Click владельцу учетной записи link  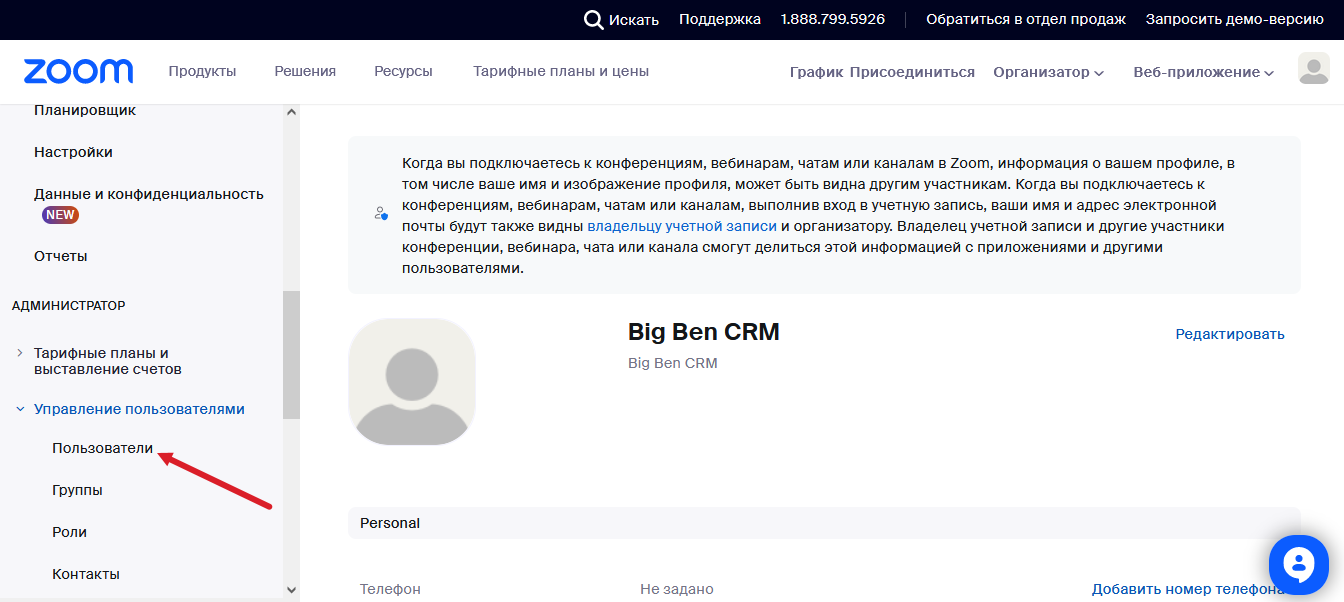[x=682, y=226]
